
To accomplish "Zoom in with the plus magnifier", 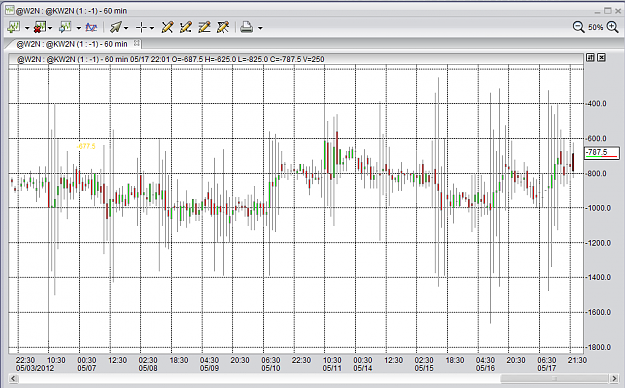I will click(x=612, y=27).
